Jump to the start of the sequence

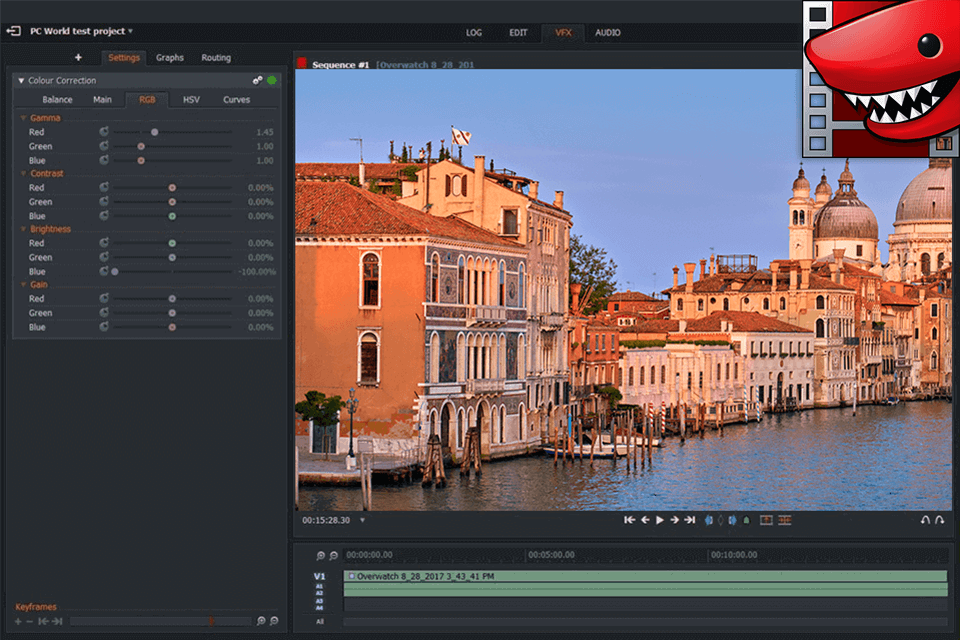click(x=629, y=520)
